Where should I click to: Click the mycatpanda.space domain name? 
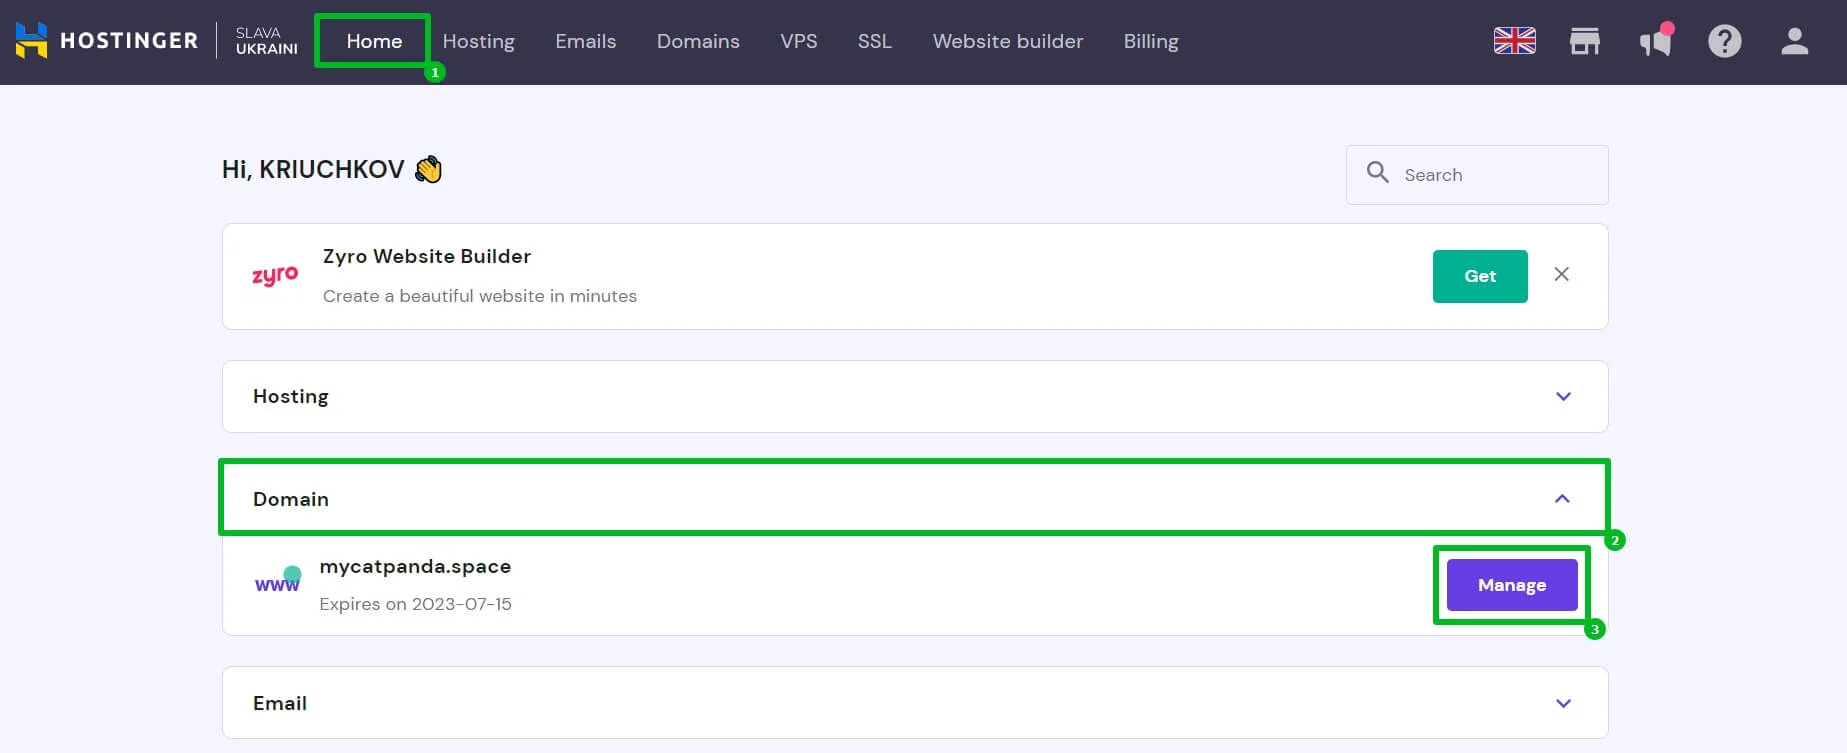point(415,566)
